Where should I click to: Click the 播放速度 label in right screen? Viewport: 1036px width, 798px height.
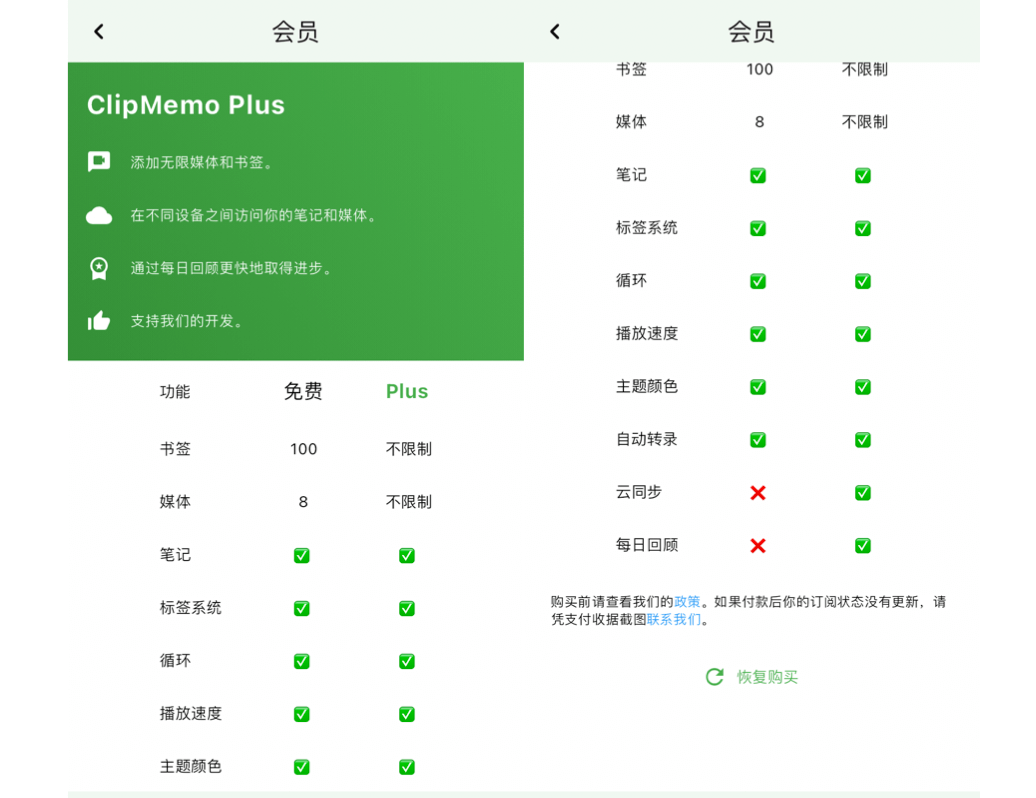(x=647, y=334)
